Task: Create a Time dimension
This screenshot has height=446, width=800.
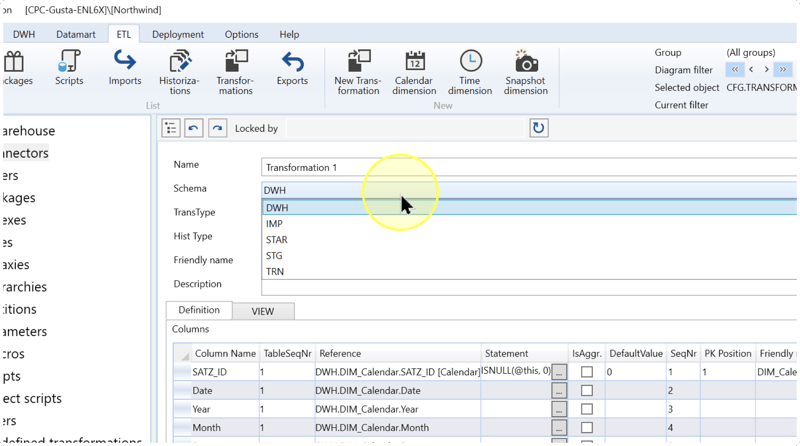Action: (470, 72)
